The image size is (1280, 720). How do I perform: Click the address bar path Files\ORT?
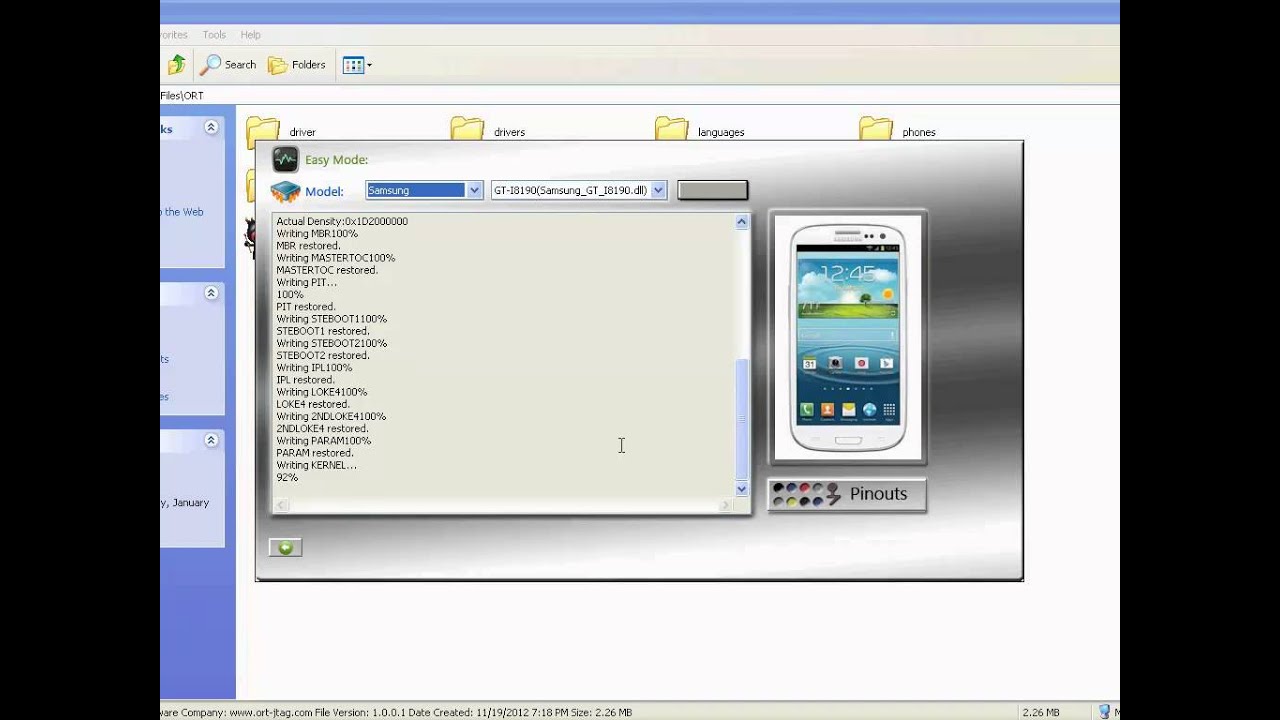click(x=182, y=96)
